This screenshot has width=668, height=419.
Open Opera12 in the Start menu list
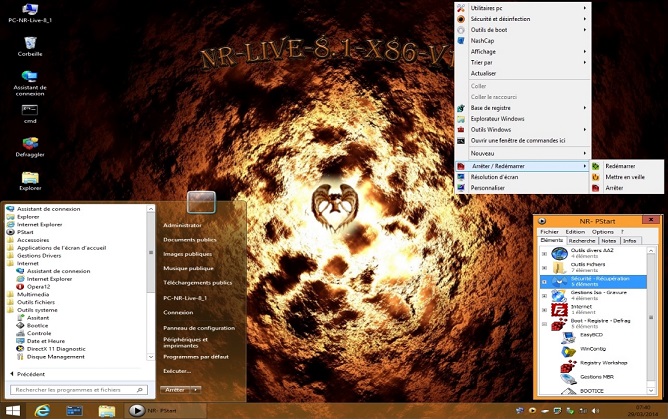click(x=38, y=287)
